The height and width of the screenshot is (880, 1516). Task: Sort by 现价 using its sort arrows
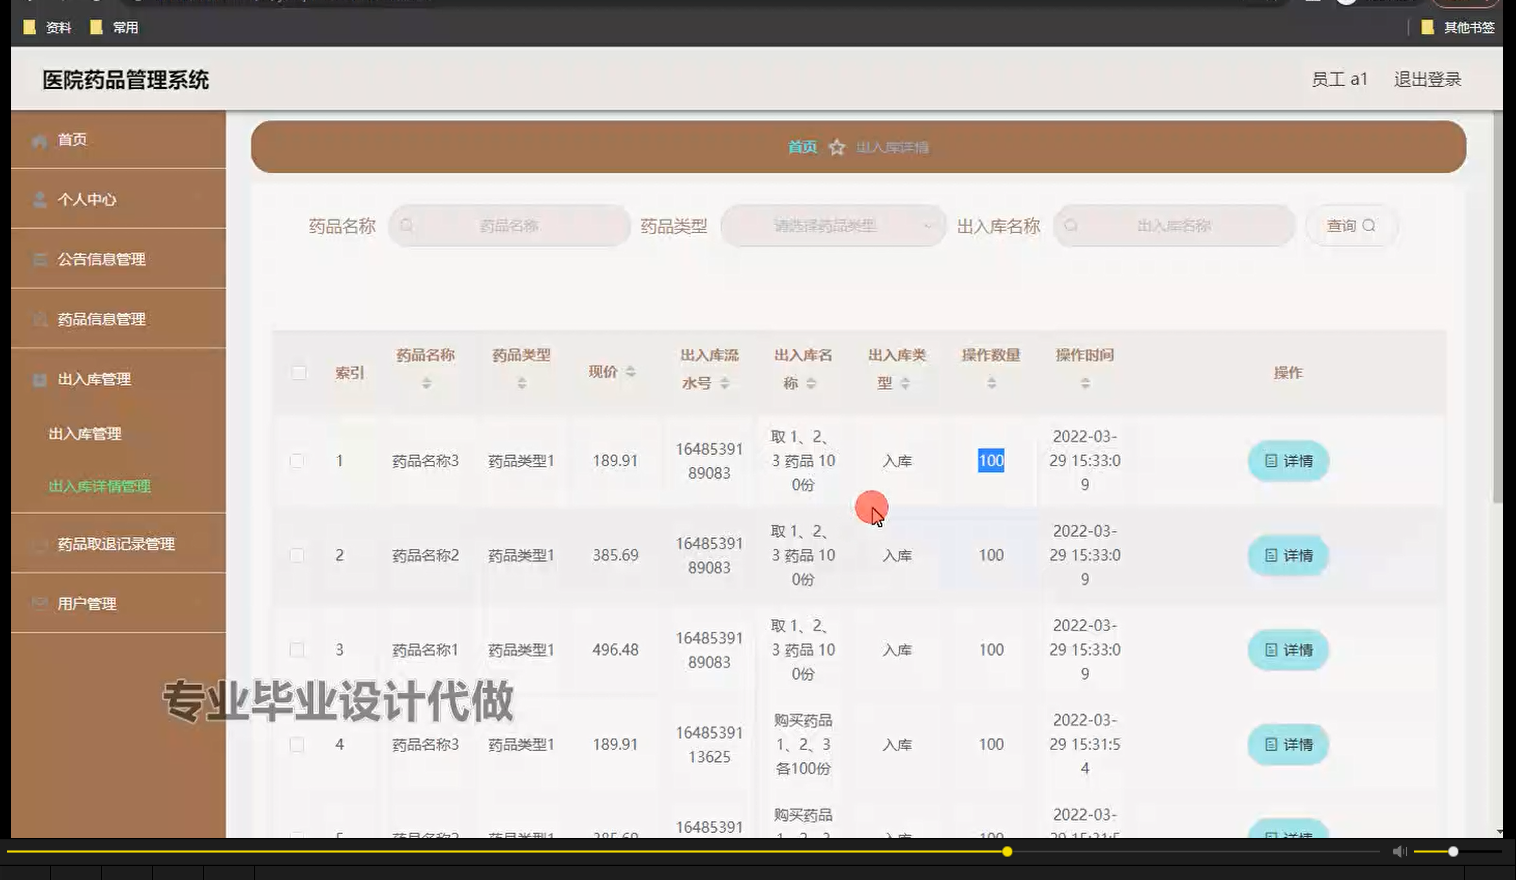[631, 372]
